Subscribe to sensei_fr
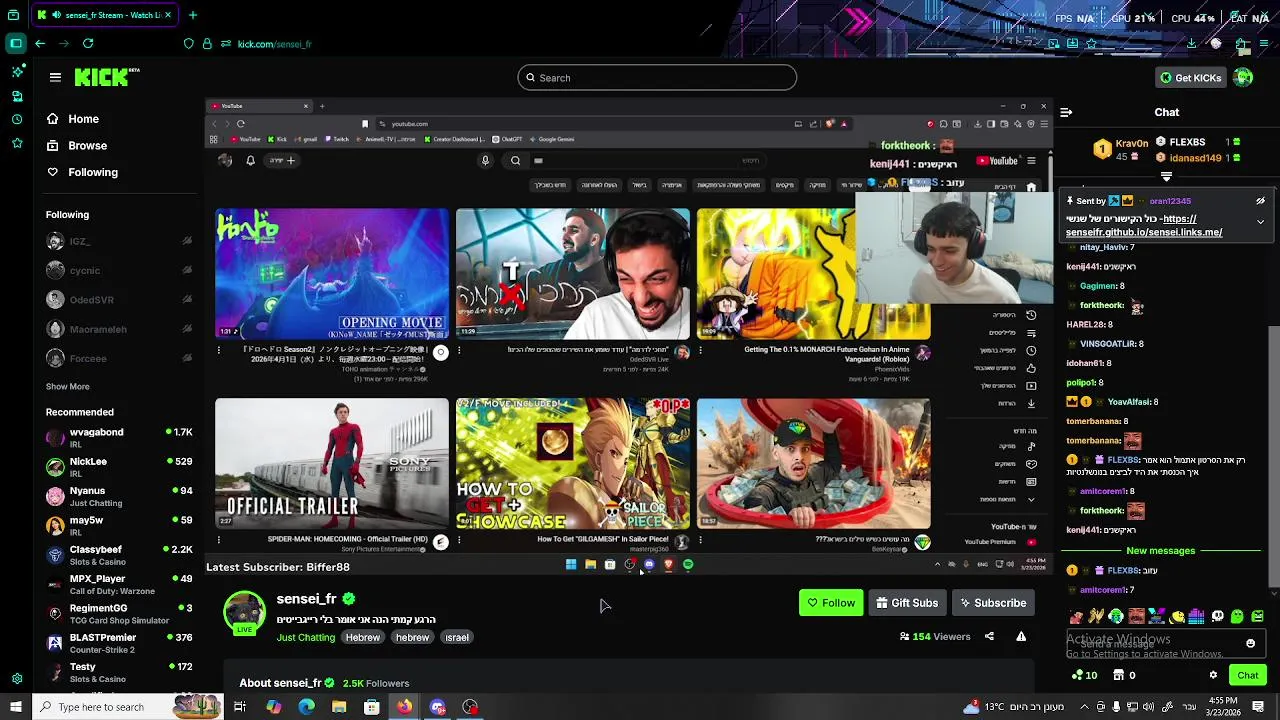 click(993, 603)
